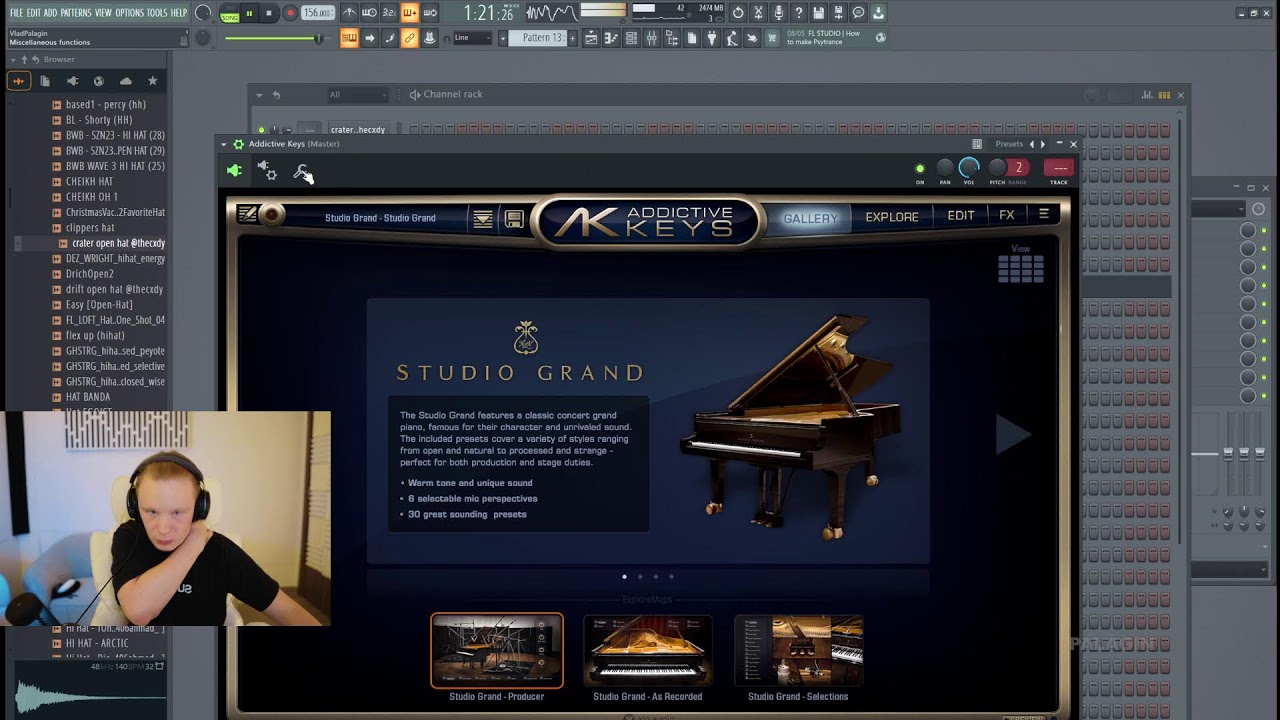Switch to the EDIT tab

pyautogui.click(x=961, y=216)
